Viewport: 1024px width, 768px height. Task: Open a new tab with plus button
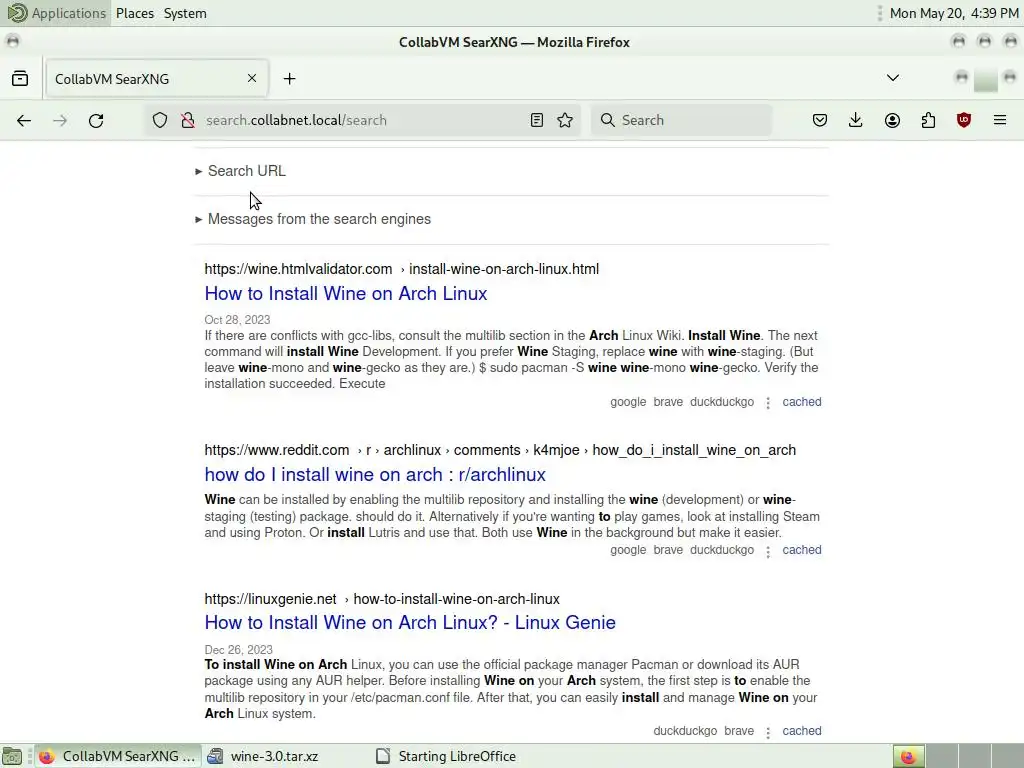click(x=289, y=78)
